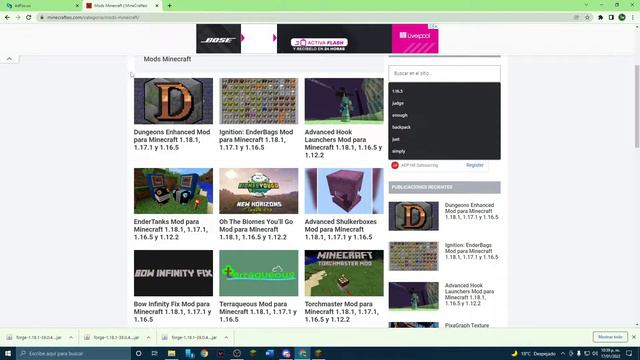
Task: Open Advanced Shulkerboxes Mod thumbnail
Action: tap(344, 191)
